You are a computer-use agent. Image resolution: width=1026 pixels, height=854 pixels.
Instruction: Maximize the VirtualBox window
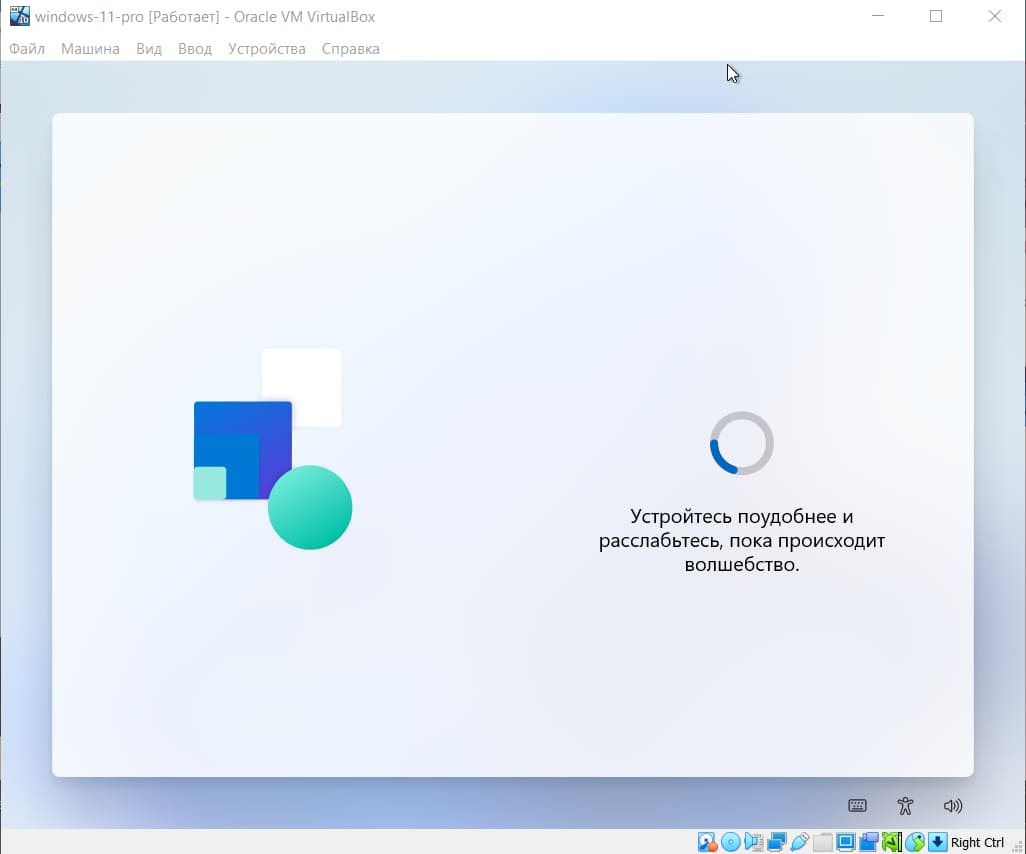click(936, 16)
